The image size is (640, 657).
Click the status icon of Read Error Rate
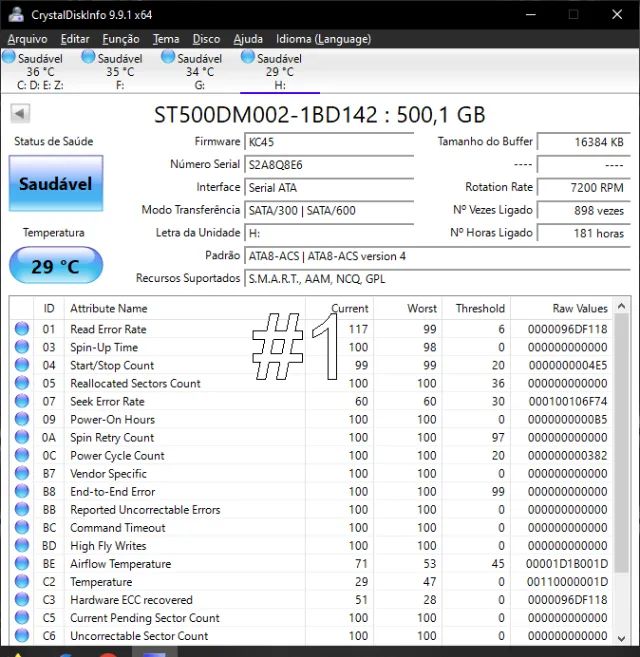pyautogui.click(x=22, y=329)
